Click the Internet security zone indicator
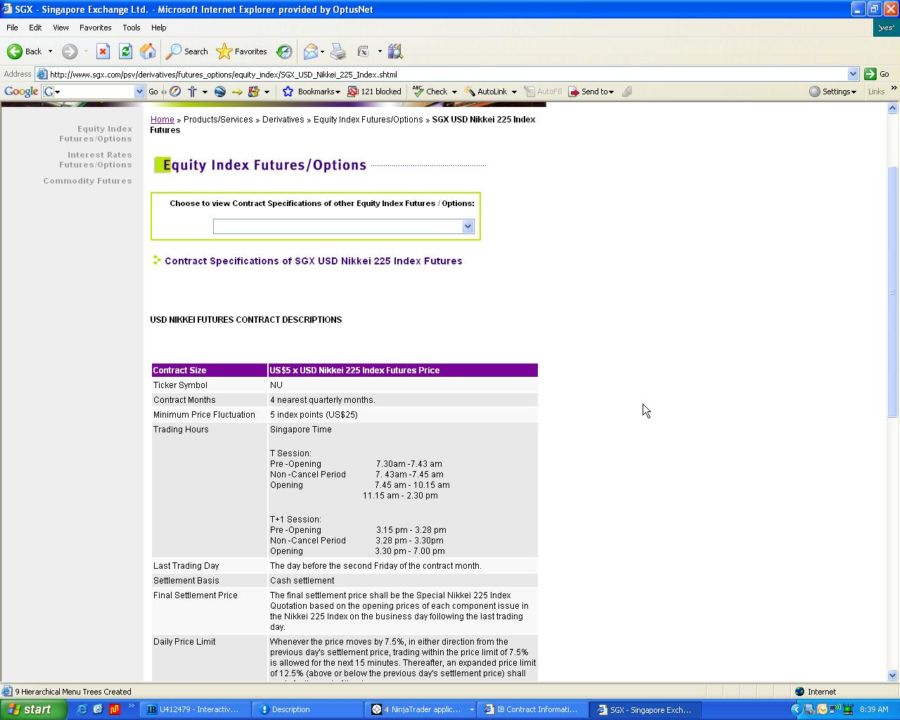 tap(815, 692)
